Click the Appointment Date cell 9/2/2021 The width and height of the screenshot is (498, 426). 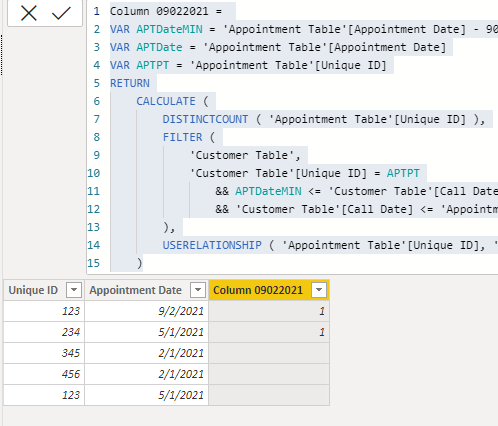[x=147, y=311]
